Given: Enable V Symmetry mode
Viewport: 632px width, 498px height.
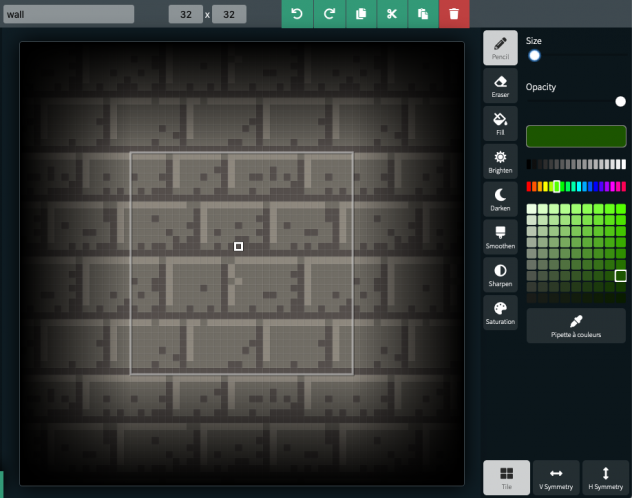Looking at the screenshot, I should coord(556,477).
